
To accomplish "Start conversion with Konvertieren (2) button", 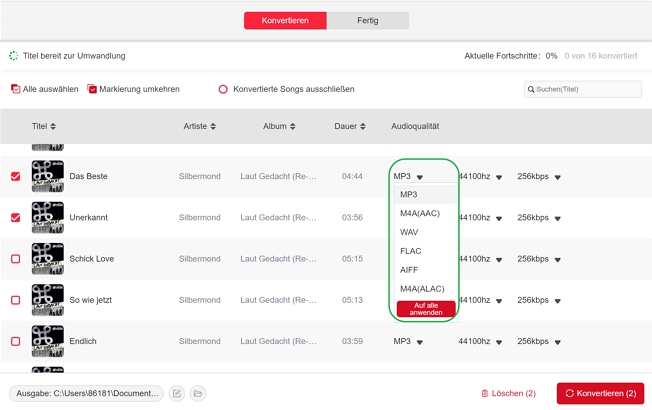I will (600, 394).
